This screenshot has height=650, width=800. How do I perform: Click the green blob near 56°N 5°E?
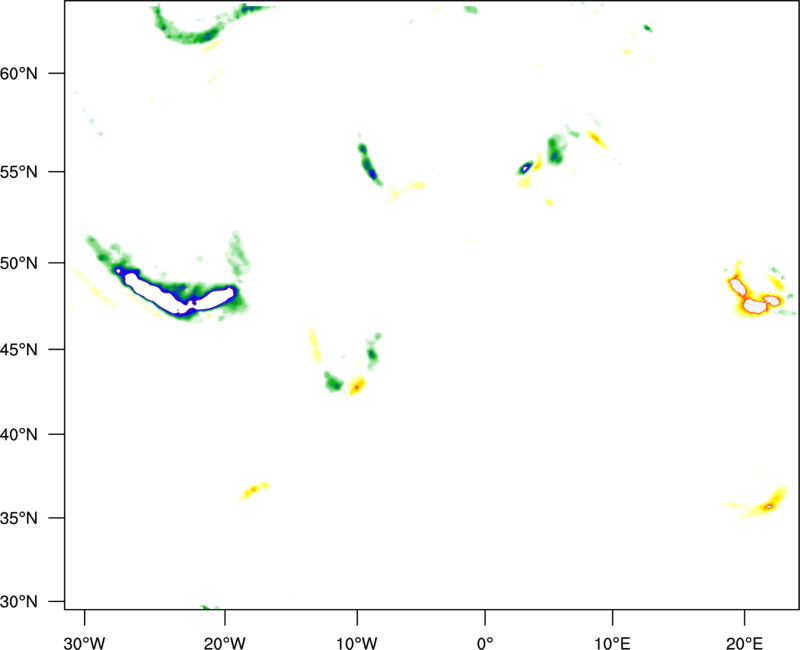555,150
